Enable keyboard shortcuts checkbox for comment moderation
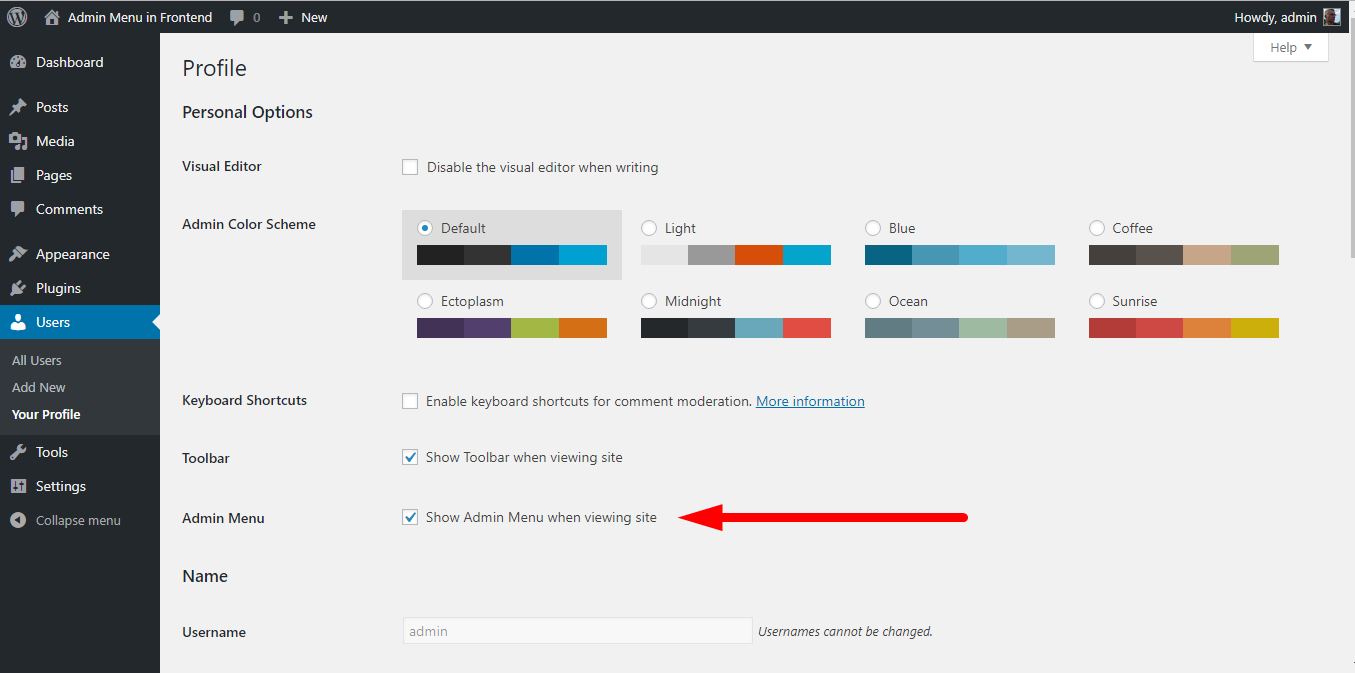1355x673 pixels. click(x=410, y=401)
